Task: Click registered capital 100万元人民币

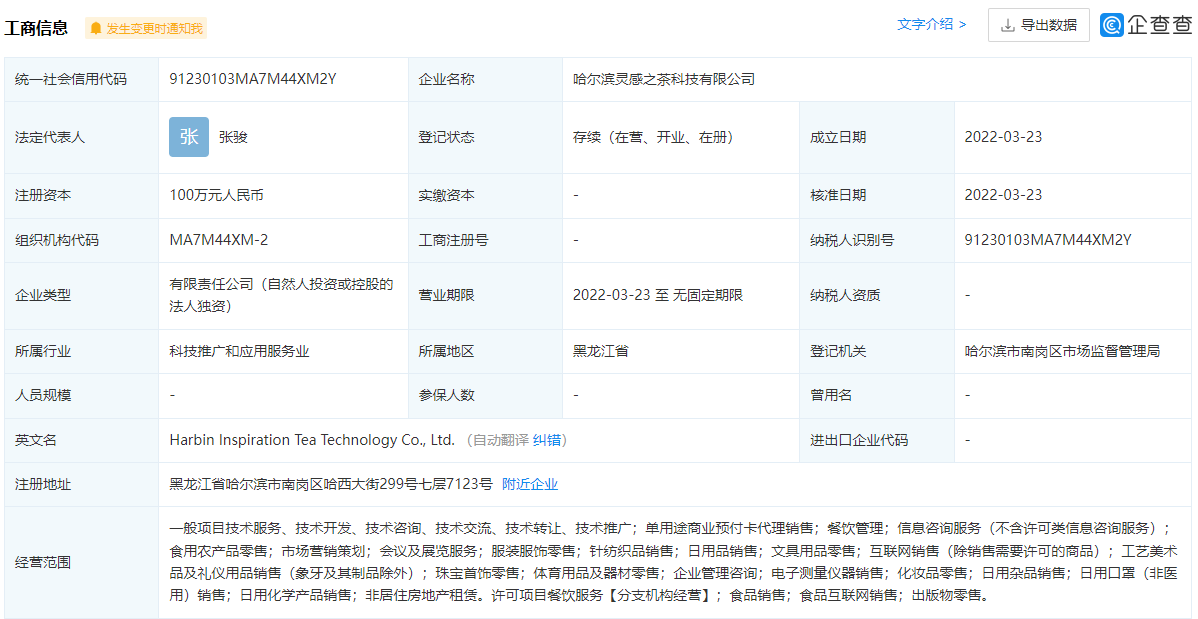Action: click(217, 195)
